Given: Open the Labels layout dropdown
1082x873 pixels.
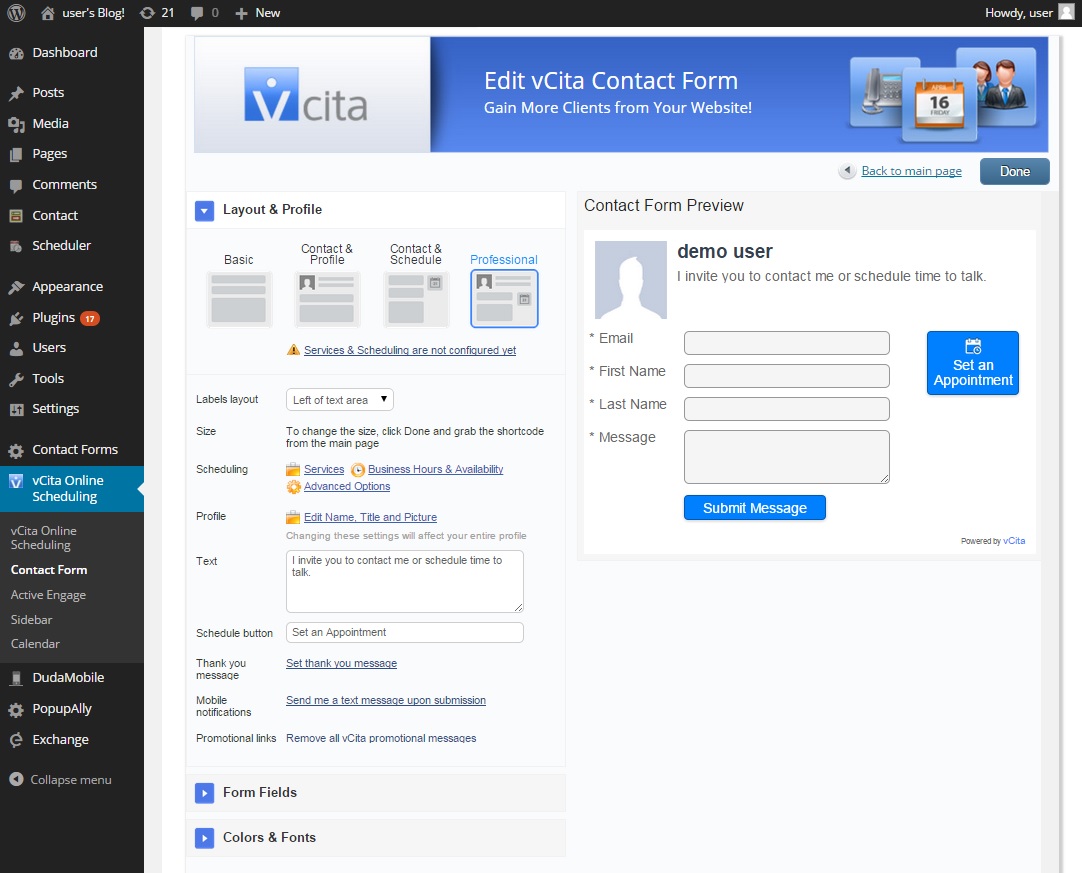Looking at the screenshot, I should tap(340, 400).
